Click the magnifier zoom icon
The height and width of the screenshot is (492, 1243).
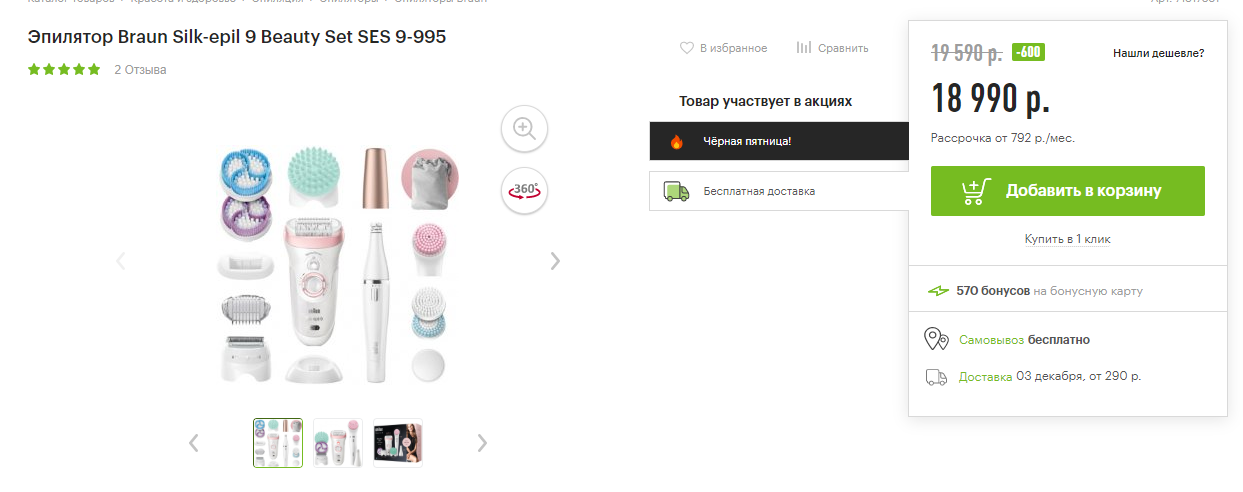[x=524, y=128]
